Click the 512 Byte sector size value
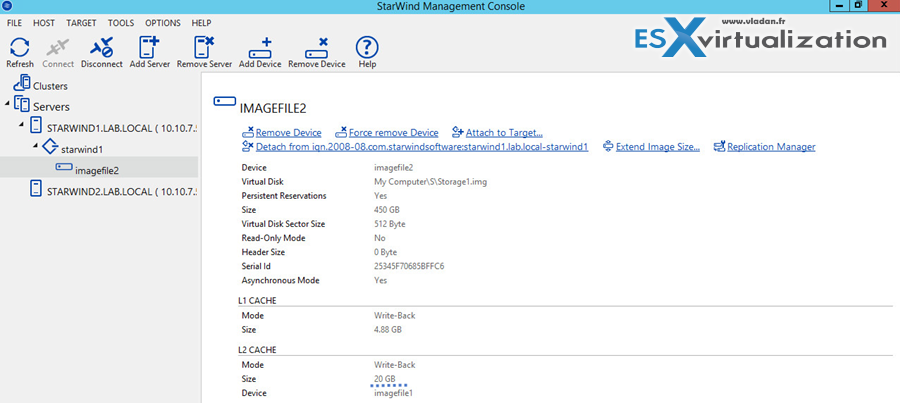This screenshot has height=403, width=900. tap(390, 224)
